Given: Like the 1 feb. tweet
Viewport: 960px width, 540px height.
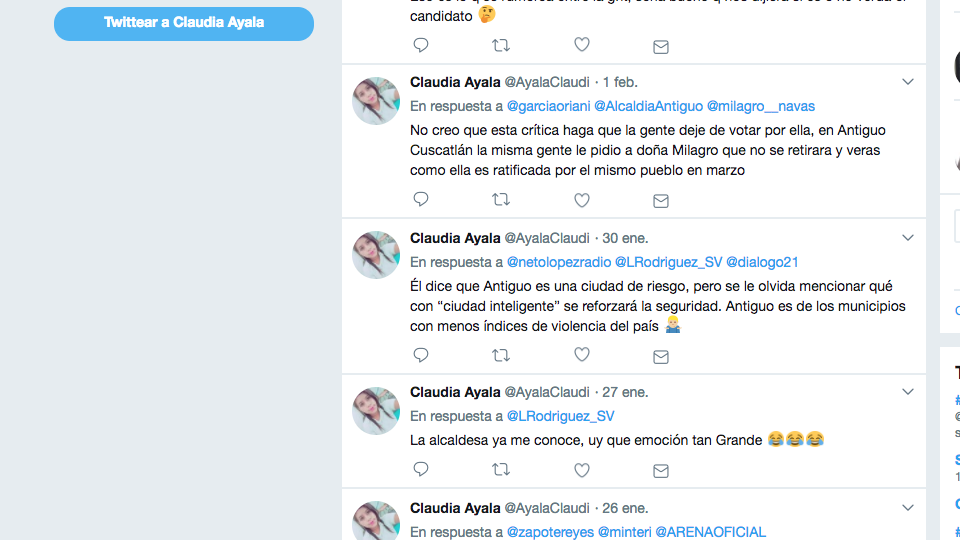Looking at the screenshot, I should (582, 200).
